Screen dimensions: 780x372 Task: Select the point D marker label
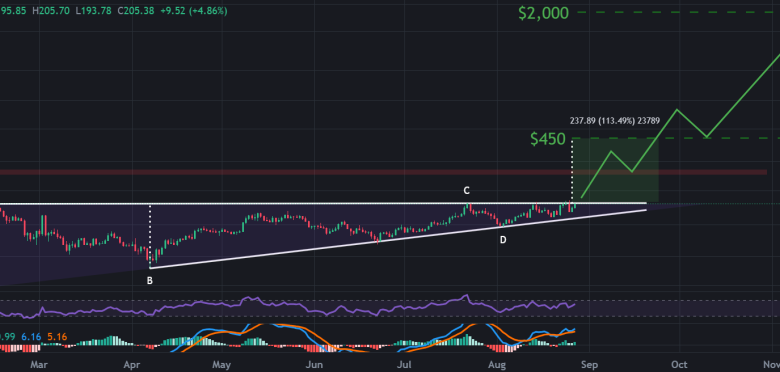[x=503, y=240]
